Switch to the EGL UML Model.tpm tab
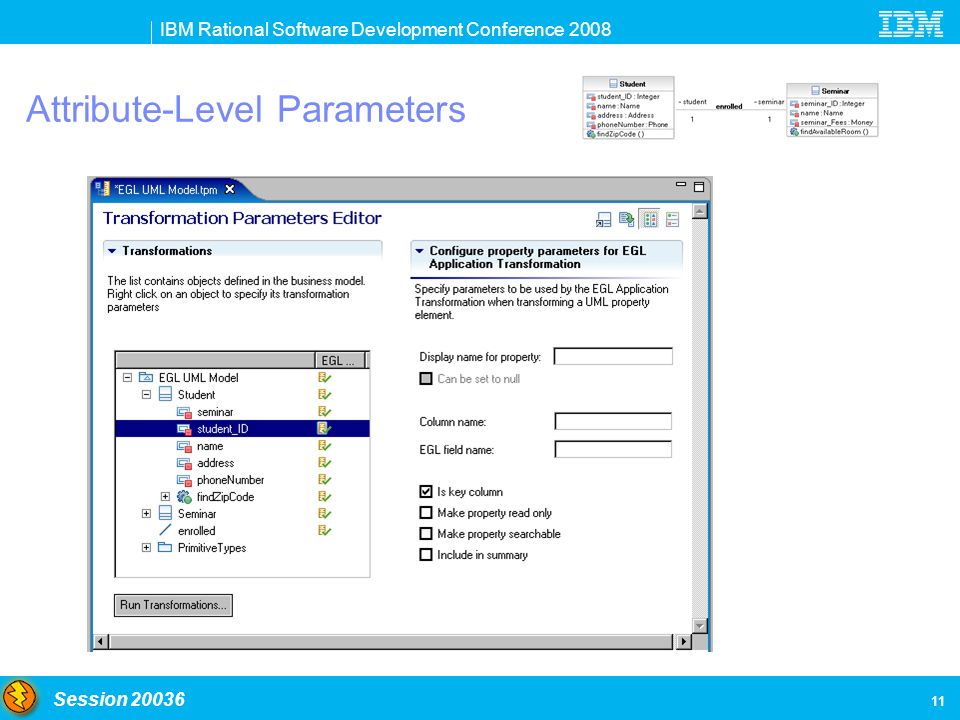960x720 pixels. (x=166, y=190)
